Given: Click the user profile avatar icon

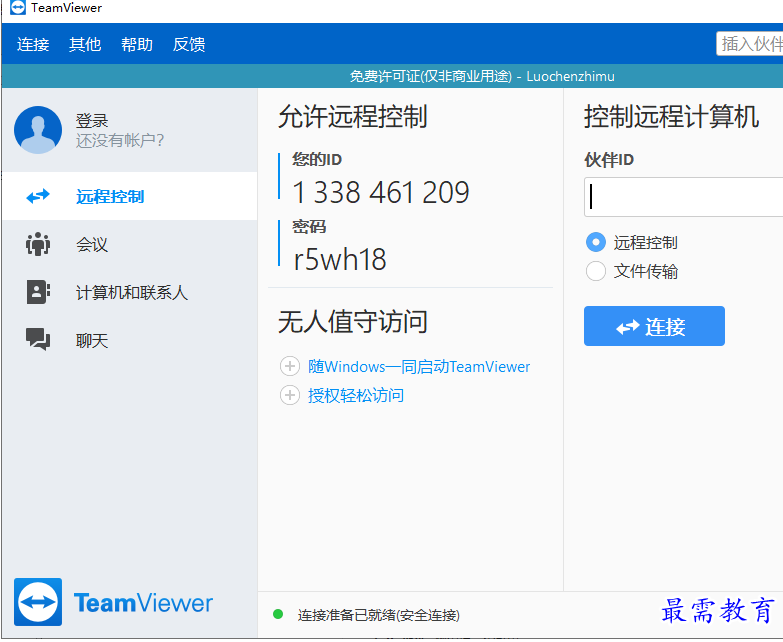Looking at the screenshot, I should coord(38,130).
